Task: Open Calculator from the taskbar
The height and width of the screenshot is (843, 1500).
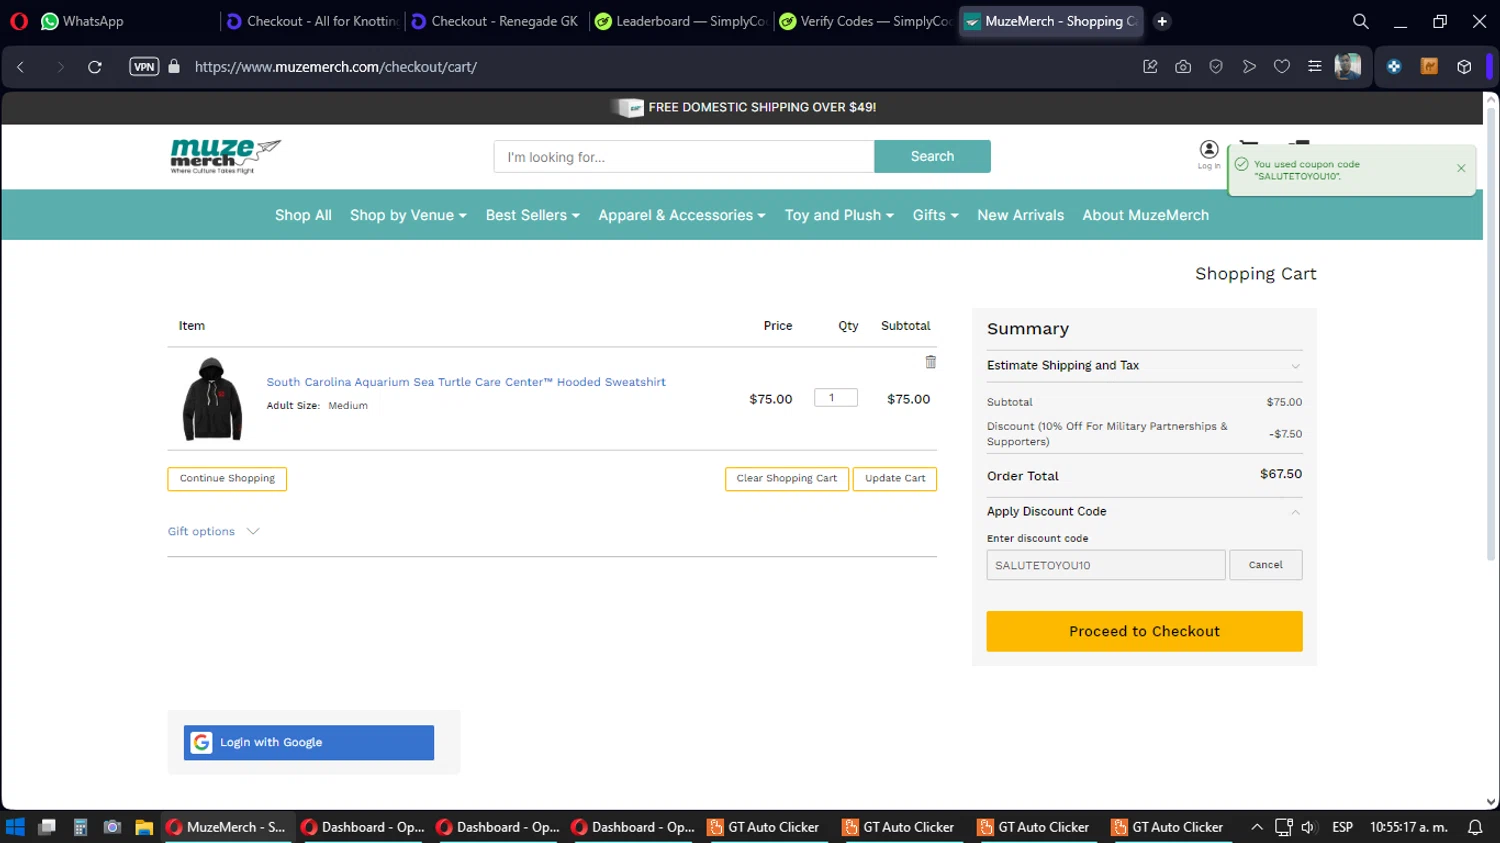Action: point(80,827)
